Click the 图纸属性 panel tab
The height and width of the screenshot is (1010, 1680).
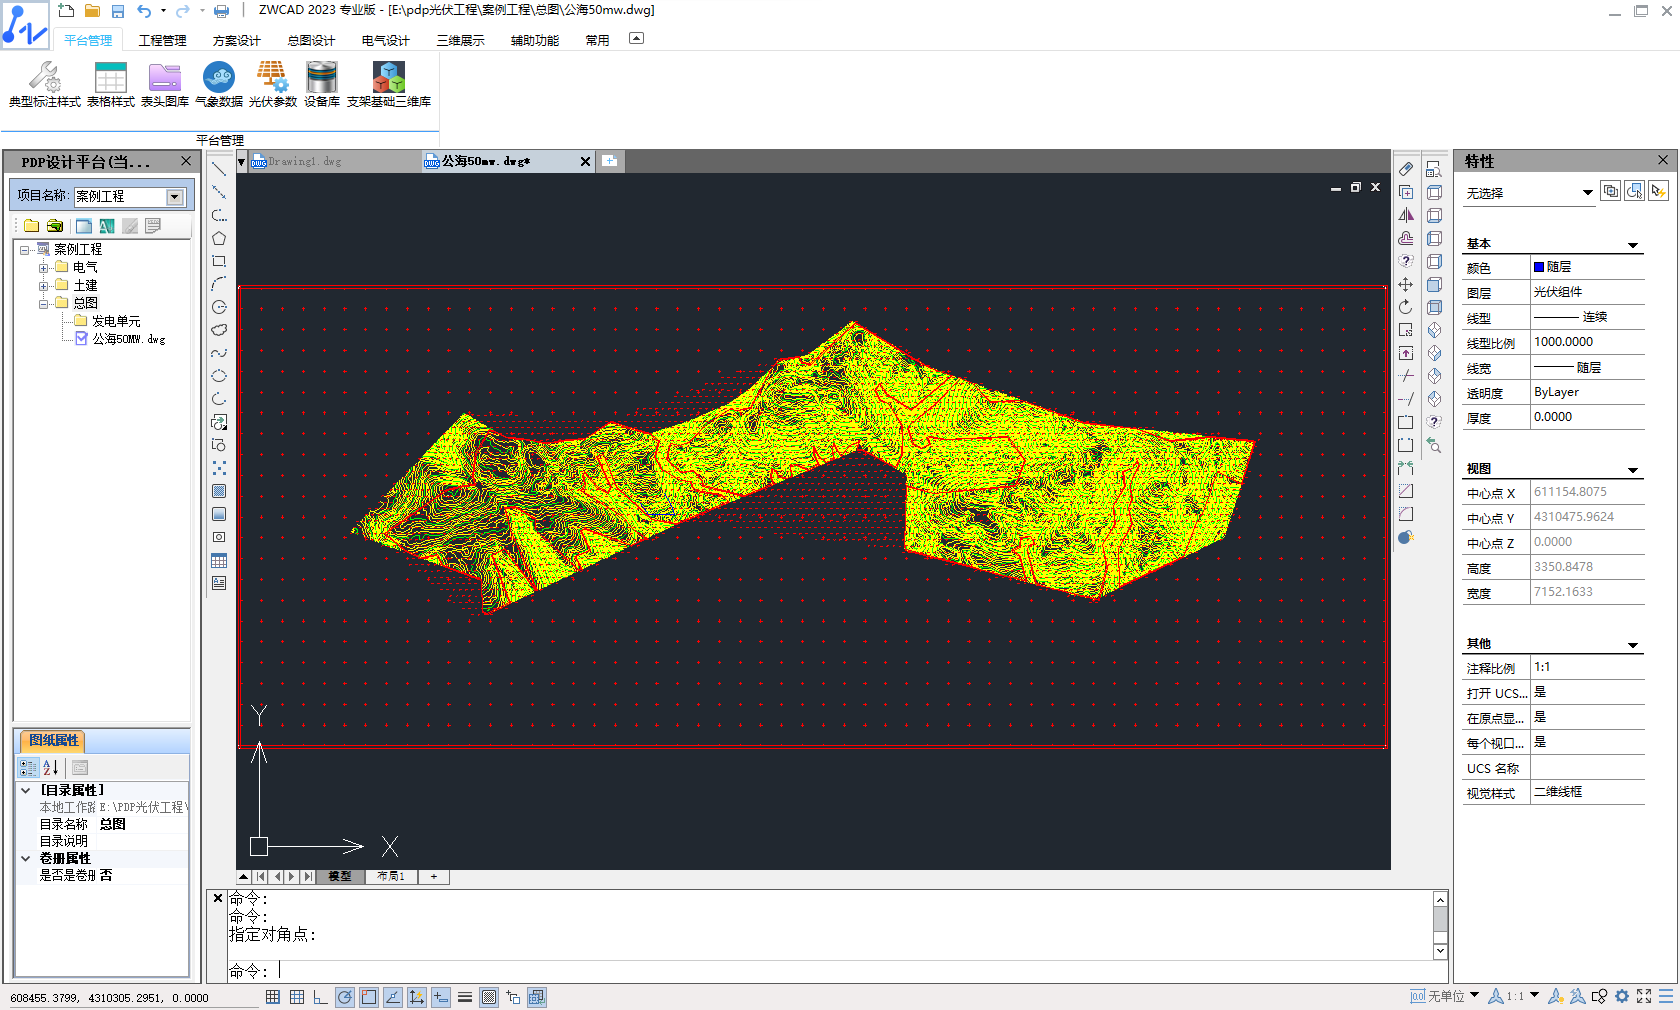point(53,741)
